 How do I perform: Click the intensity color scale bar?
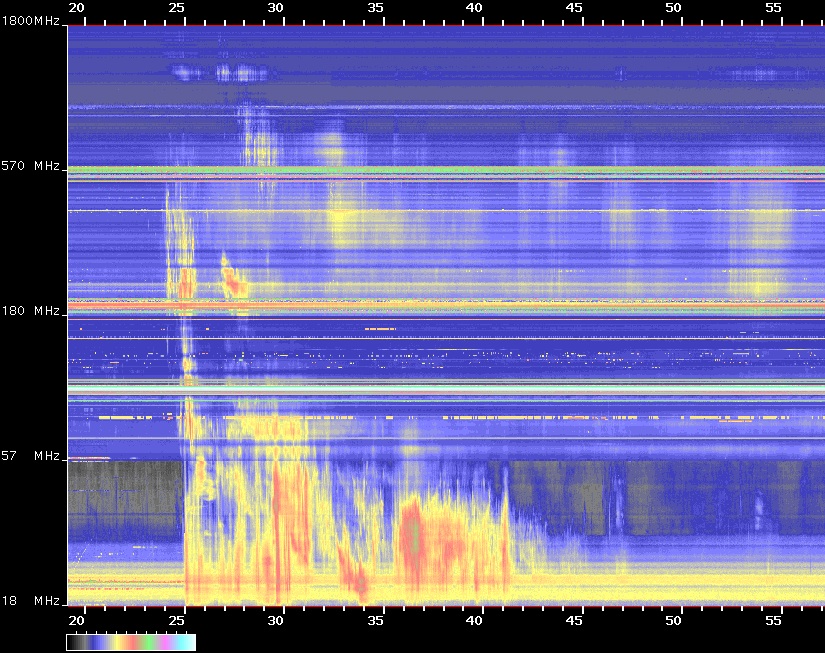[x=131, y=642]
